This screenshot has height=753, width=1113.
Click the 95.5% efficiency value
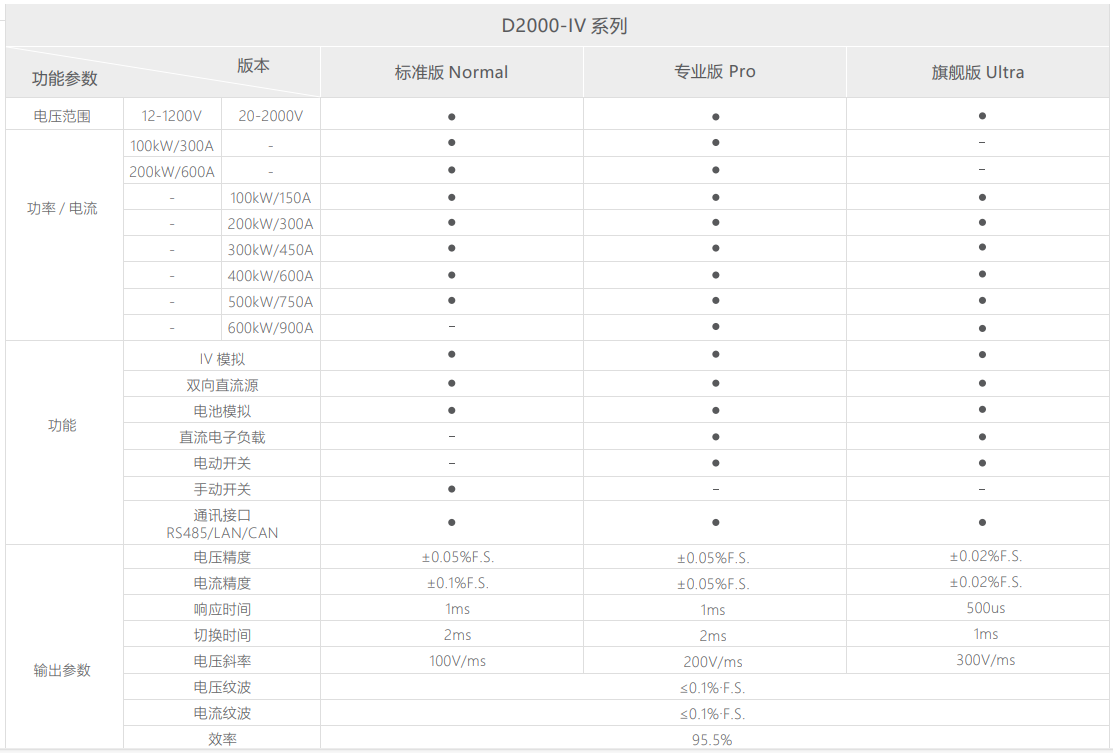tap(712, 740)
